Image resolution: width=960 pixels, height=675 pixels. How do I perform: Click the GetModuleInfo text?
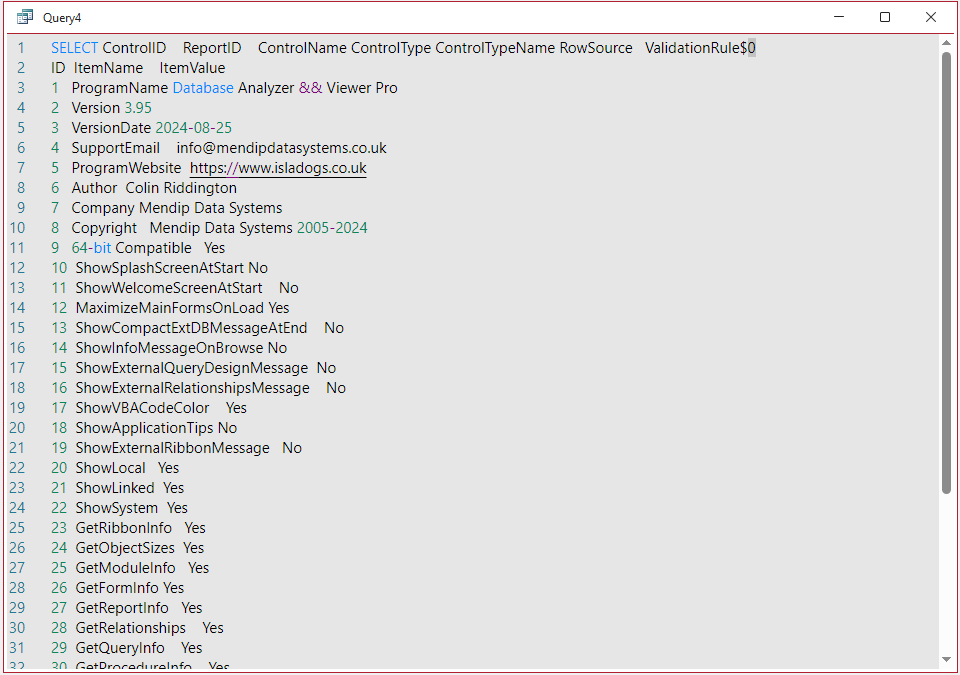click(125, 568)
